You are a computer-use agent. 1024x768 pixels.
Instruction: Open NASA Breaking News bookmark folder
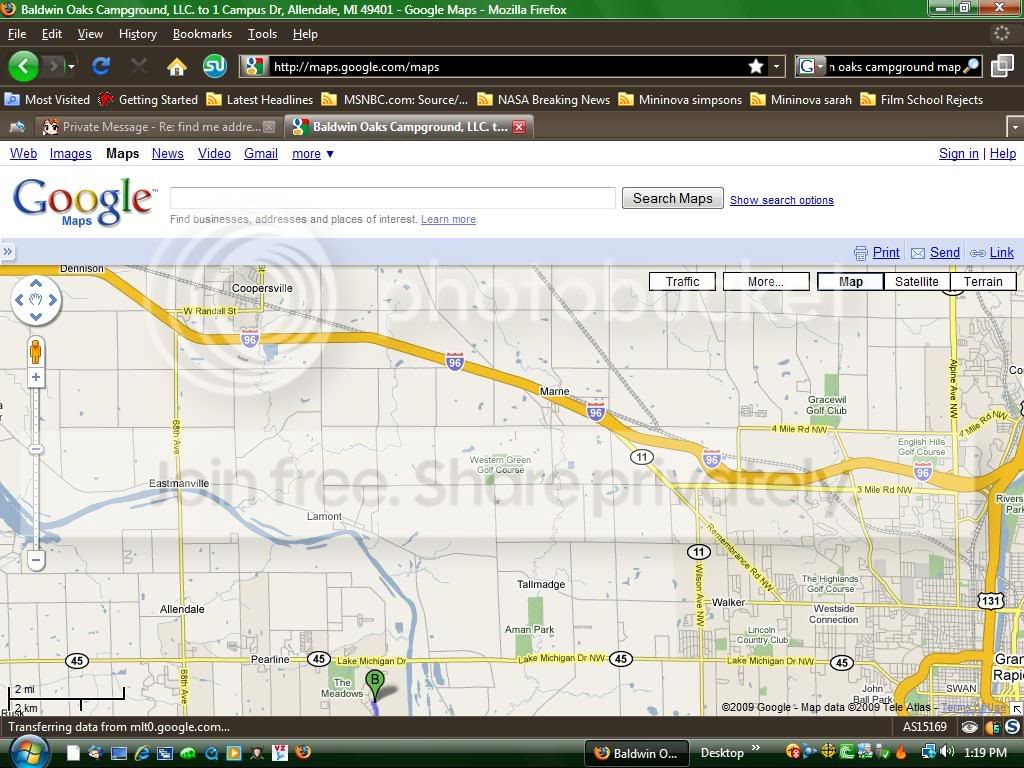pyautogui.click(x=543, y=99)
